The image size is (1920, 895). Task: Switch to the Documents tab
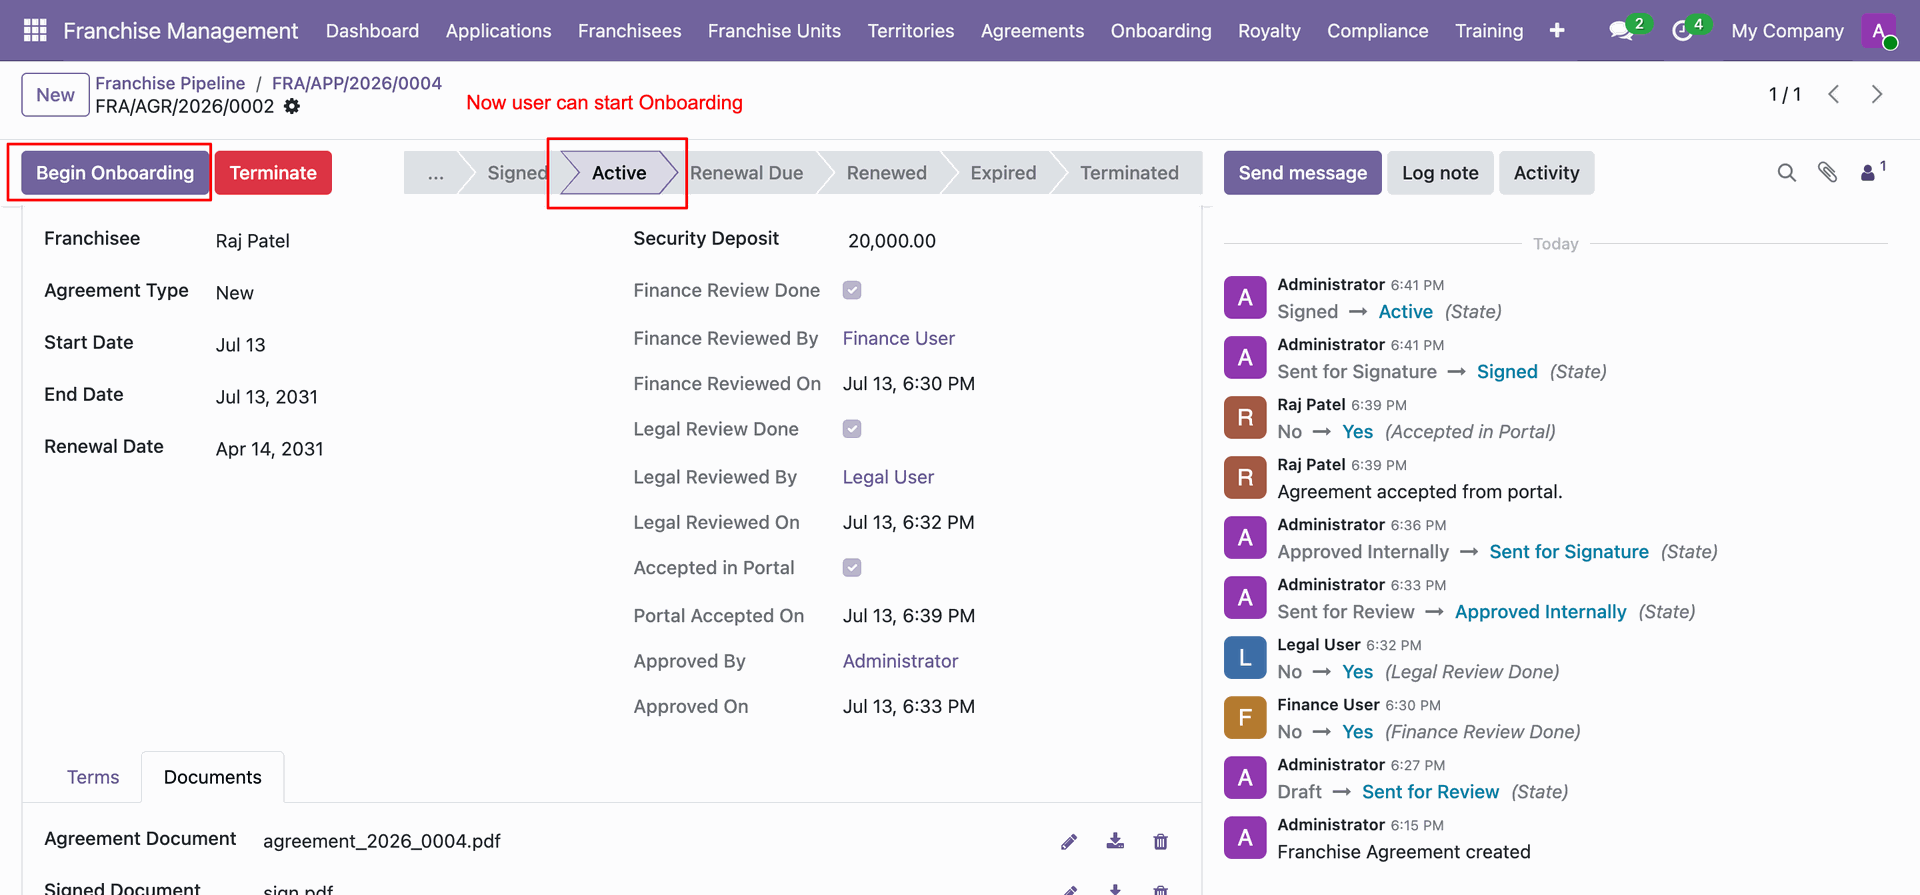point(212,777)
